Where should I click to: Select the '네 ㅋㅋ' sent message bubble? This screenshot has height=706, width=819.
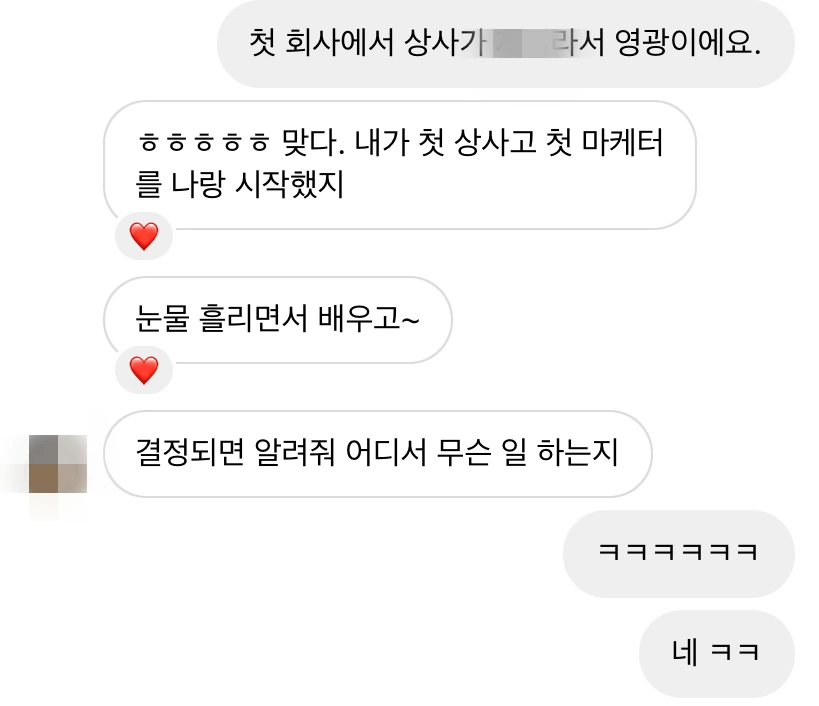tap(717, 653)
